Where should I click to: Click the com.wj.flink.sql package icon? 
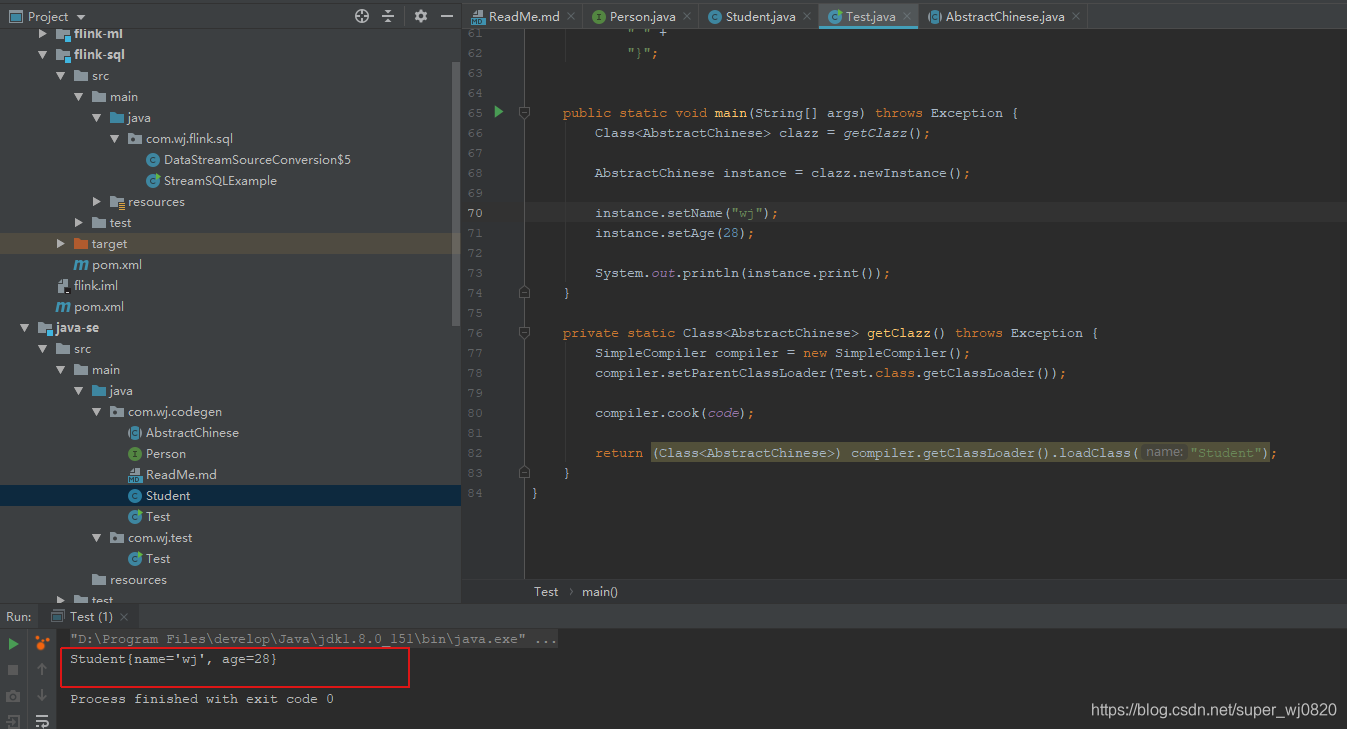135,139
